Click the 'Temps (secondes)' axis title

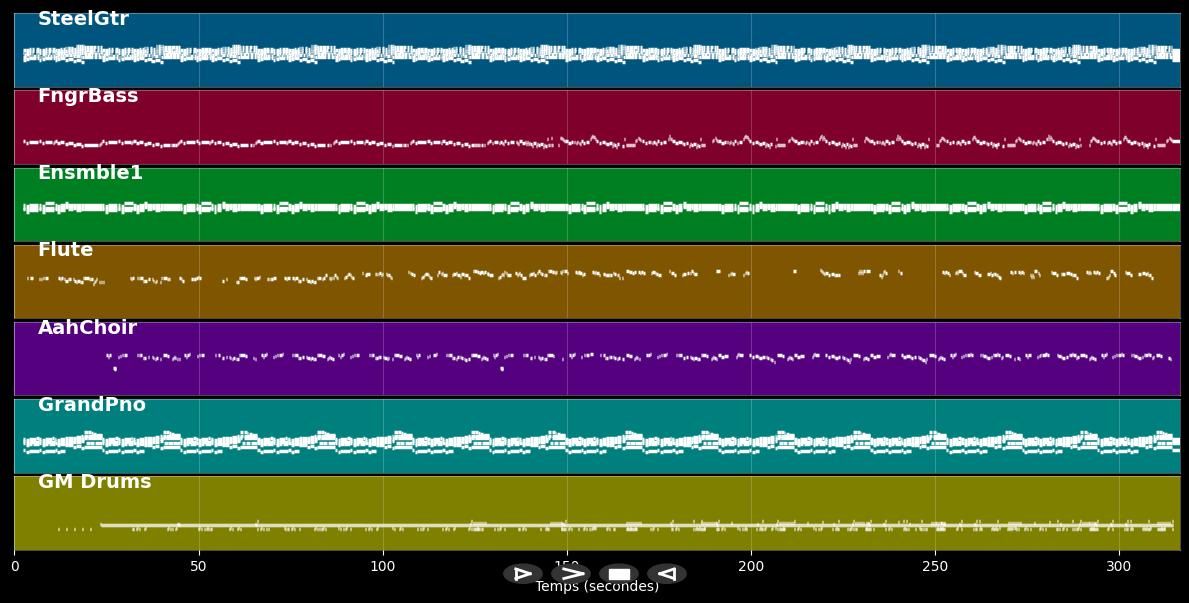coord(596,587)
